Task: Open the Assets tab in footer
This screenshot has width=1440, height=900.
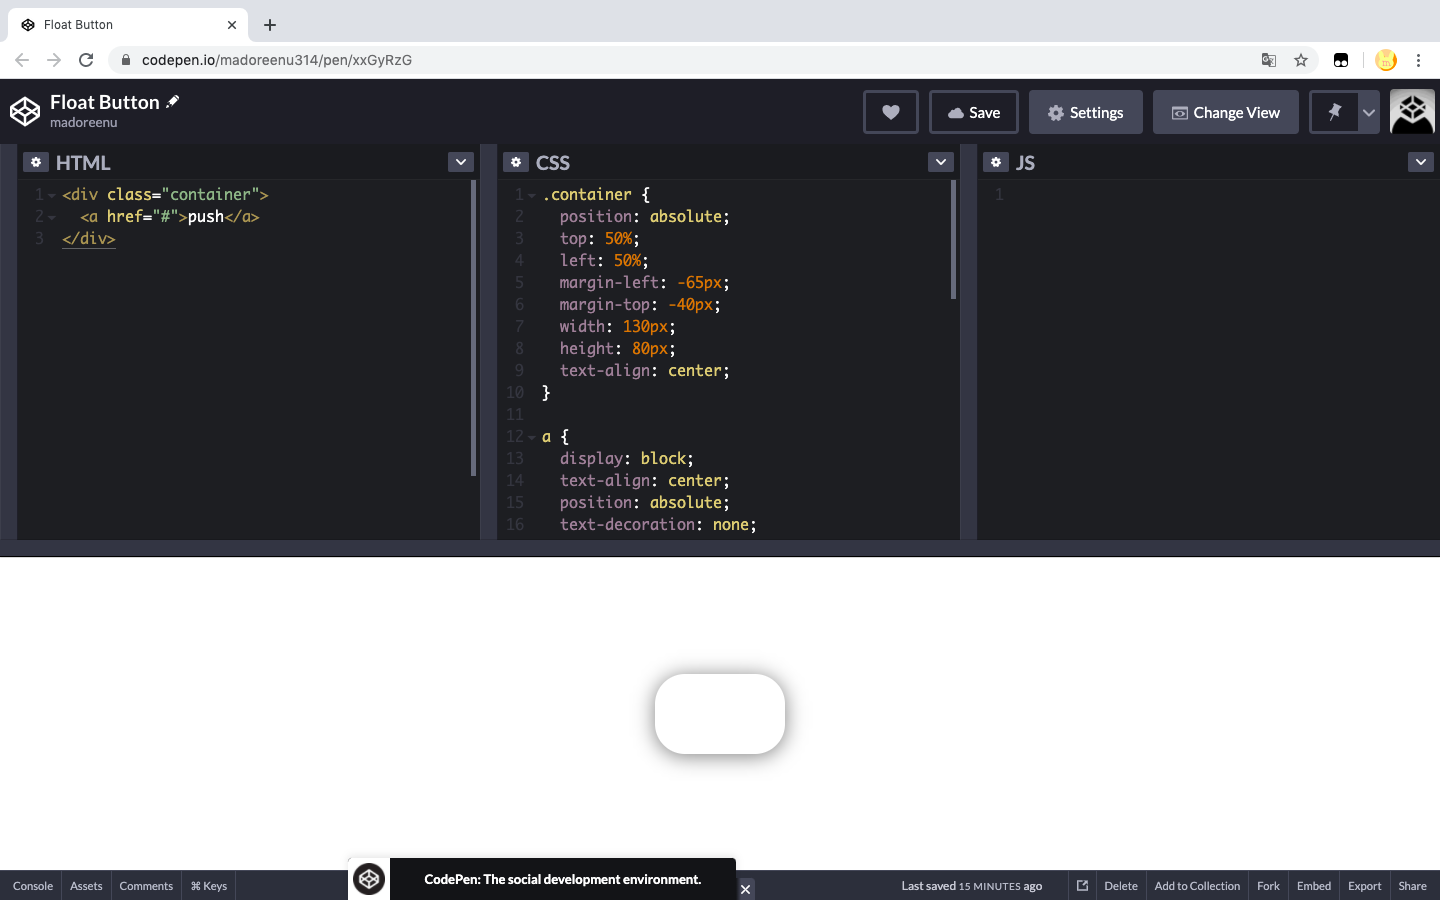Action: tap(86, 886)
